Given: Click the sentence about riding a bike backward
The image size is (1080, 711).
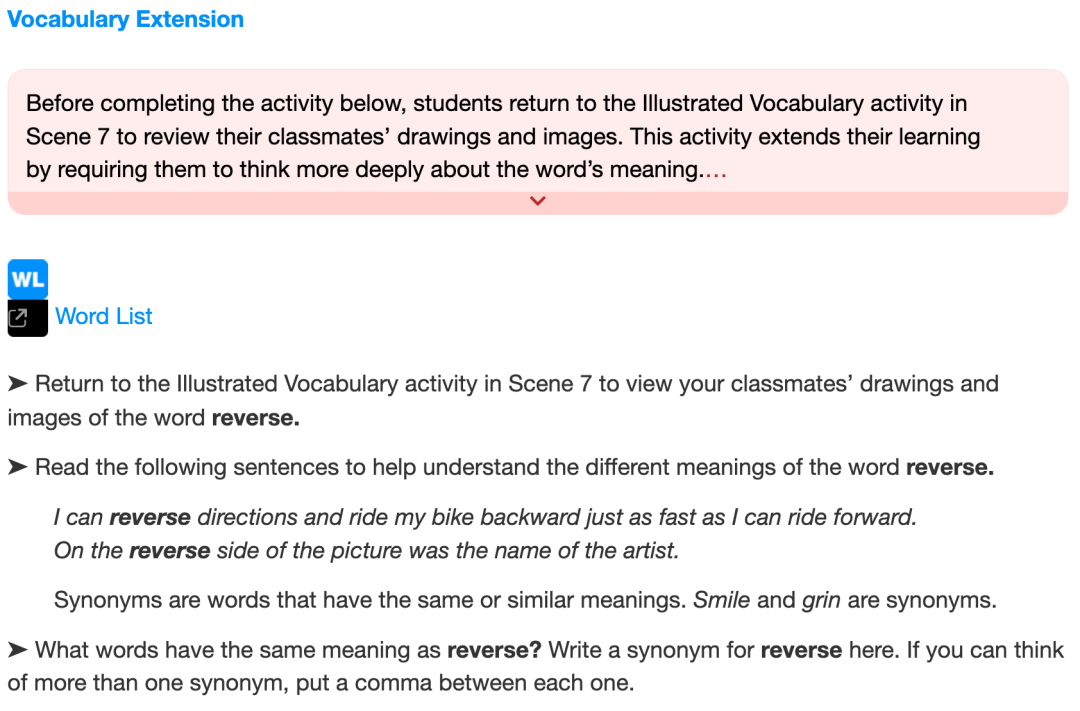Looking at the screenshot, I should [x=485, y=518].
